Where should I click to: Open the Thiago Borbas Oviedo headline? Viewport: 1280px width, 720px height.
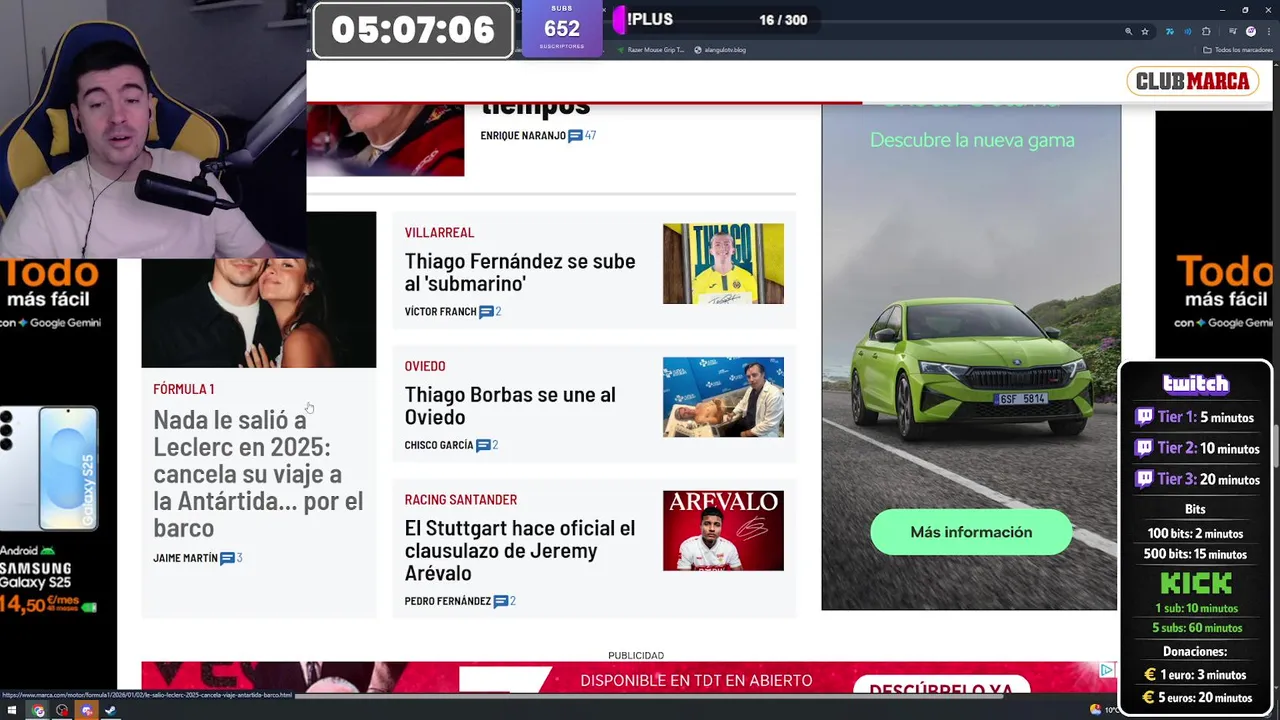point(510,405)
